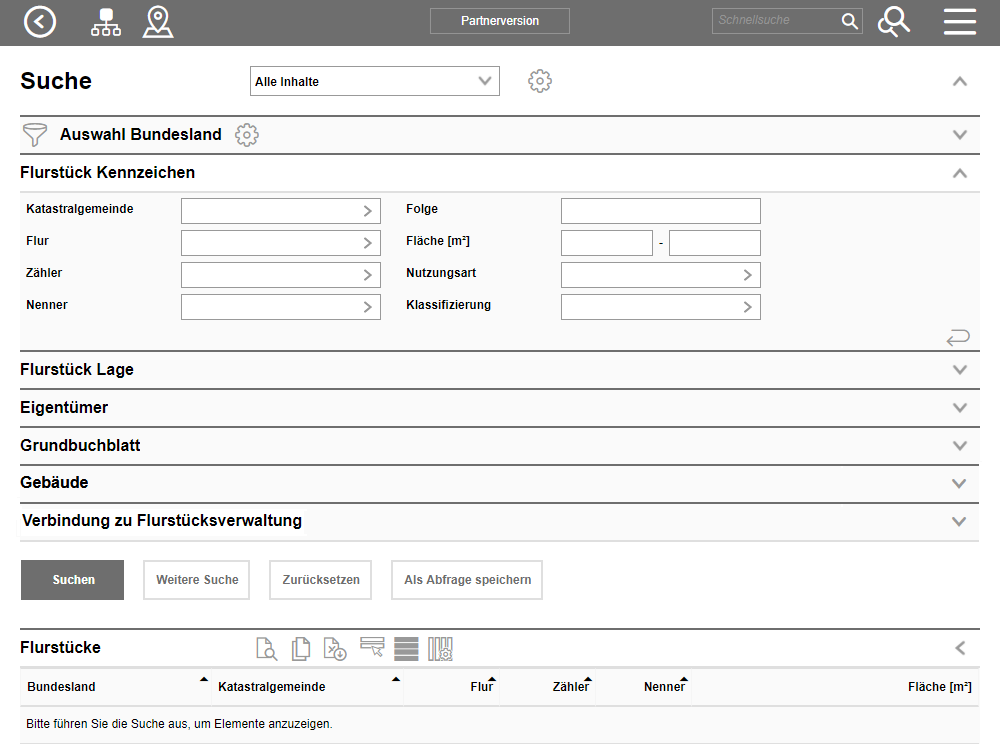Viewport: 1000px width, 744px height.
Task: Expand the Flurstück Lage section
Action: [960, 370]
